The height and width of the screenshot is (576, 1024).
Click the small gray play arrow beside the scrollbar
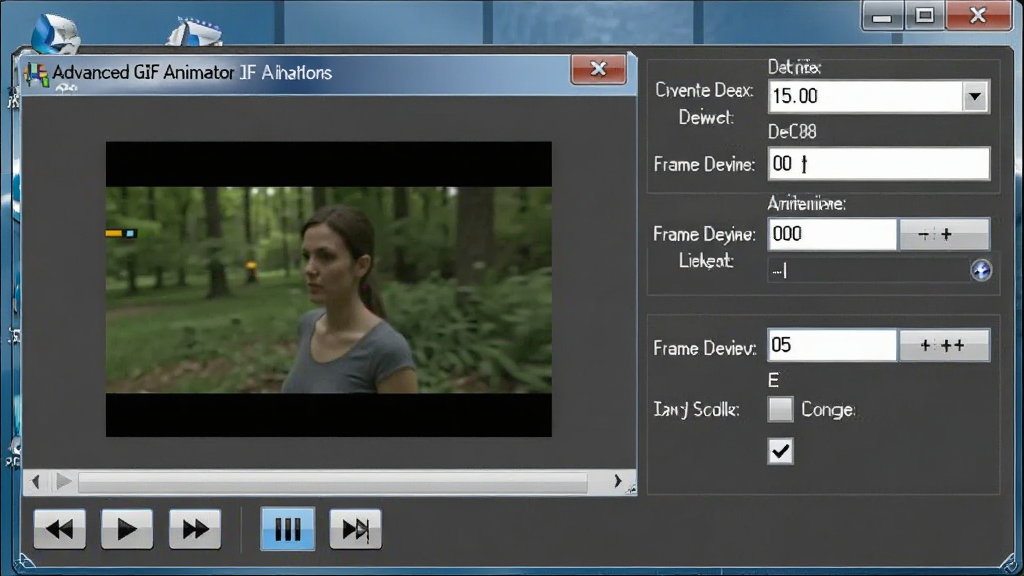63,482
